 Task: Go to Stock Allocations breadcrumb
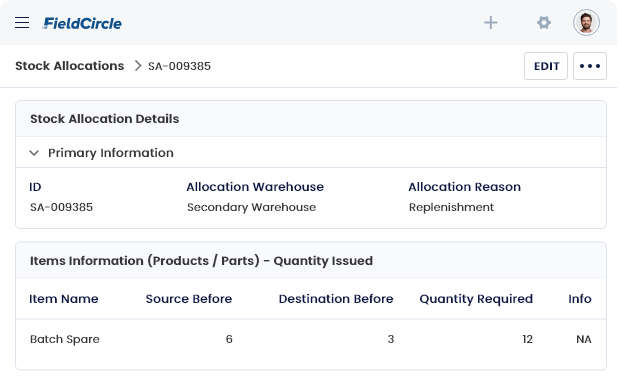70,66
